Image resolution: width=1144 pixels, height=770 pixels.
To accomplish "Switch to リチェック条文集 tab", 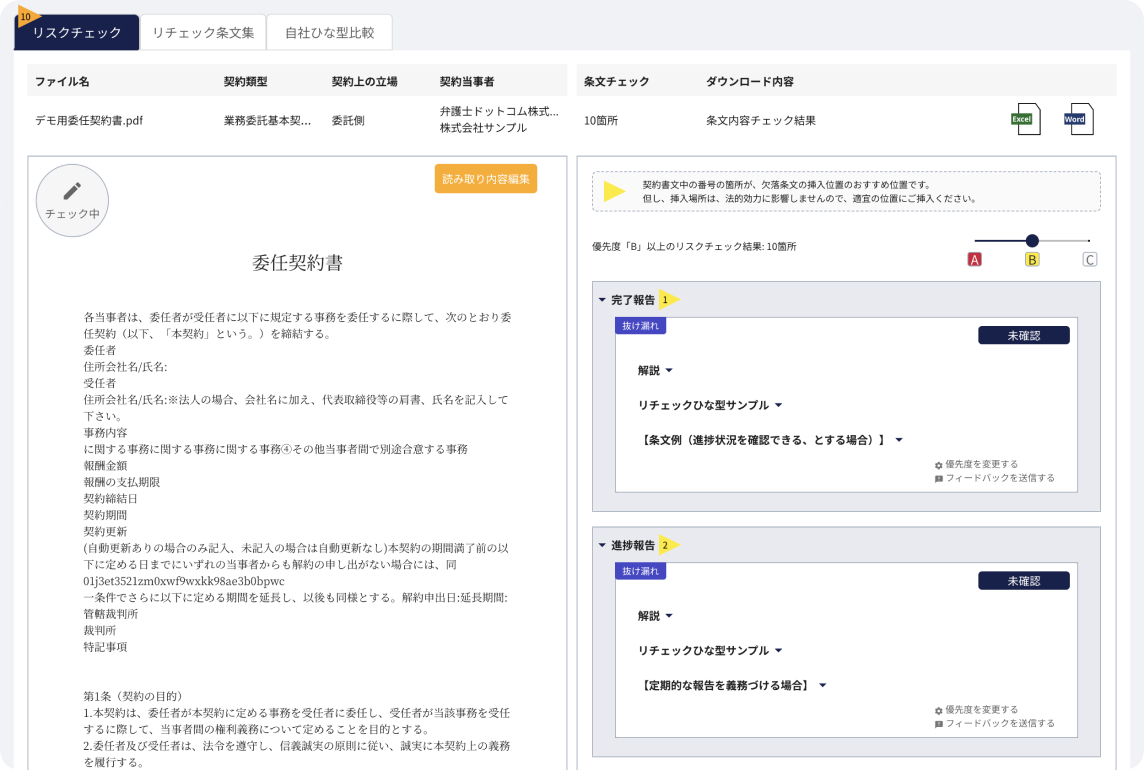I will coord(203,32).
